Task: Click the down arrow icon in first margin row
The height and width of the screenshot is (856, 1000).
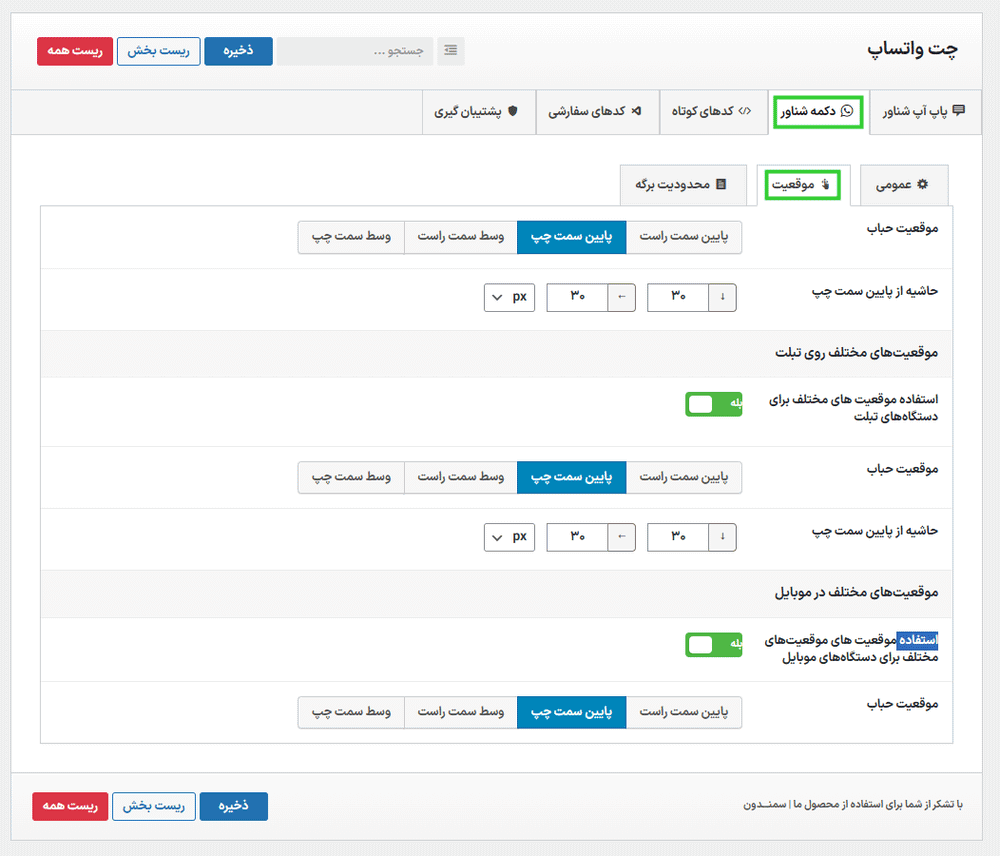Action: (722, 297)
